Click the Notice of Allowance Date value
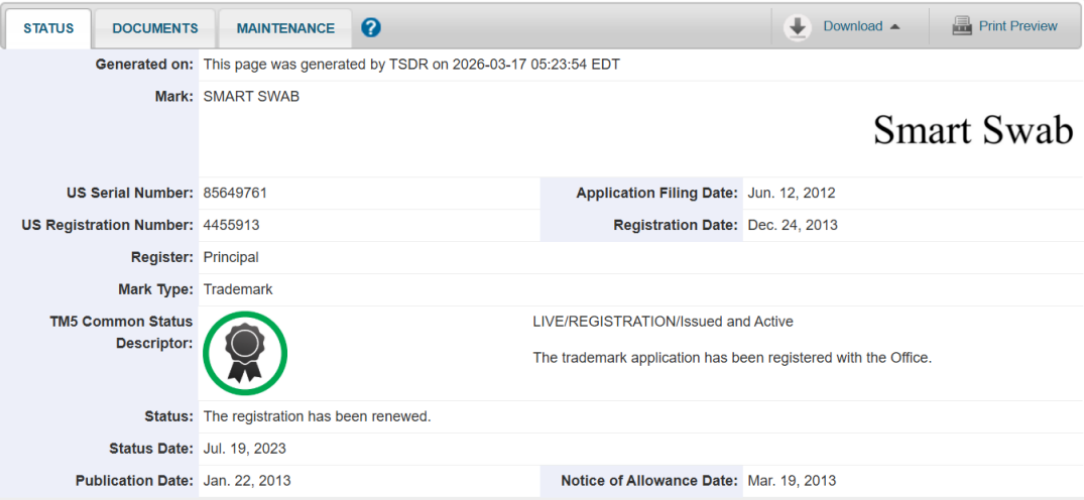The width and height of the screenshot is (1084, 500). click(x=791, y=480)
